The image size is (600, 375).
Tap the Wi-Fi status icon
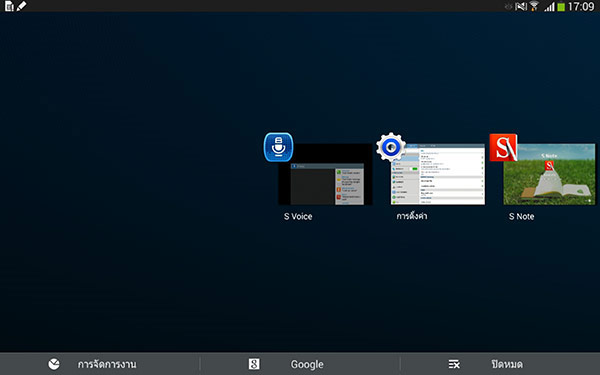pyautogui.click(x=535, y=6)
